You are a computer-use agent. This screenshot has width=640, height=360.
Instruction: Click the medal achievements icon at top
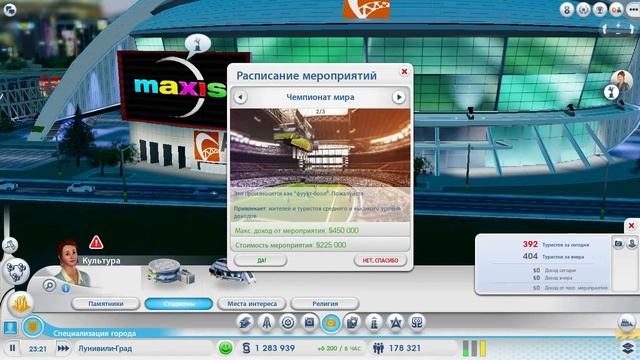567,9
